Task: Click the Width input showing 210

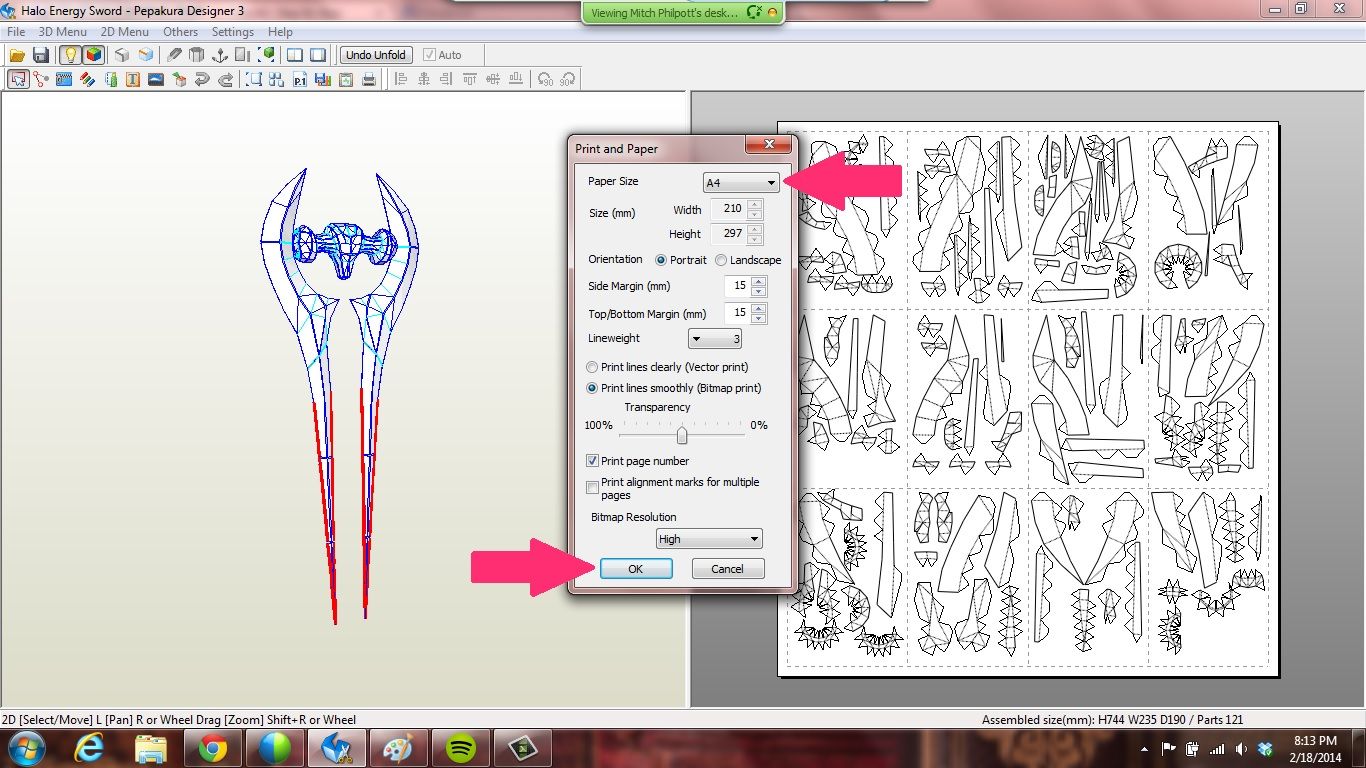Action: [732, 209]
